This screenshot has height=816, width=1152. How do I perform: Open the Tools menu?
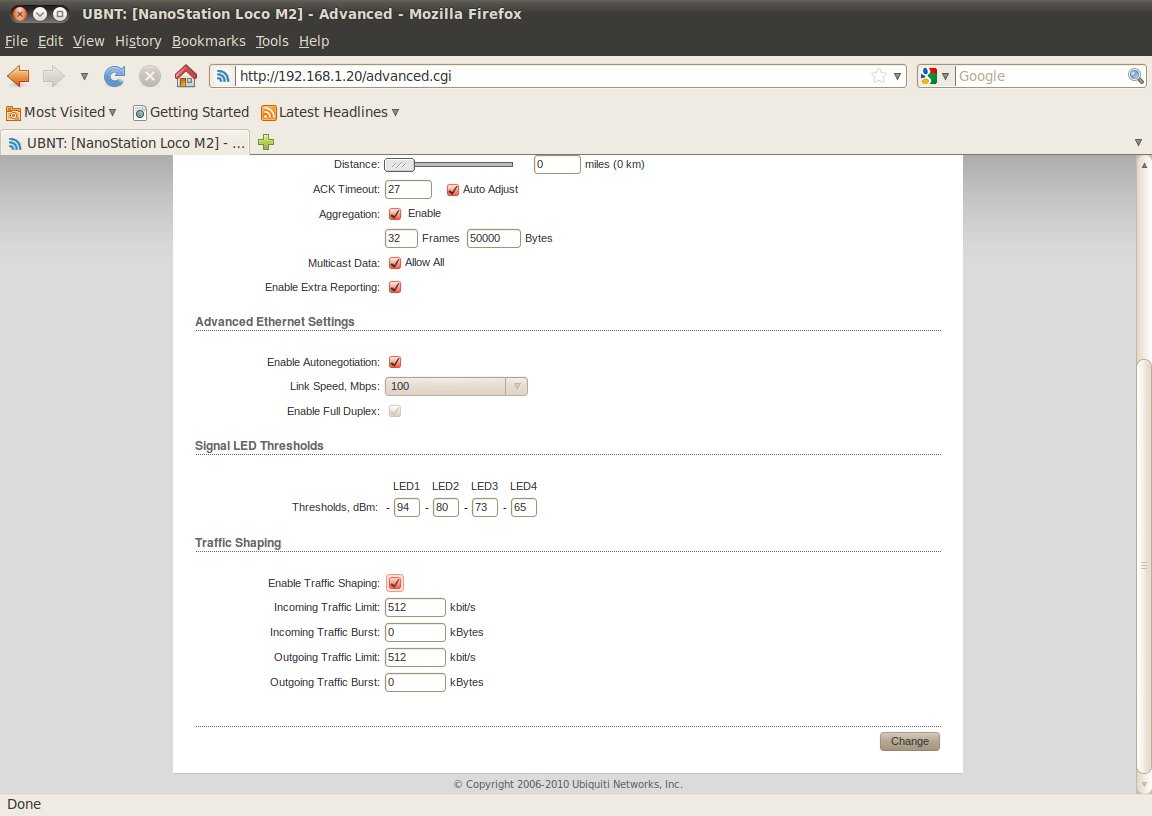tap(271, 41)
